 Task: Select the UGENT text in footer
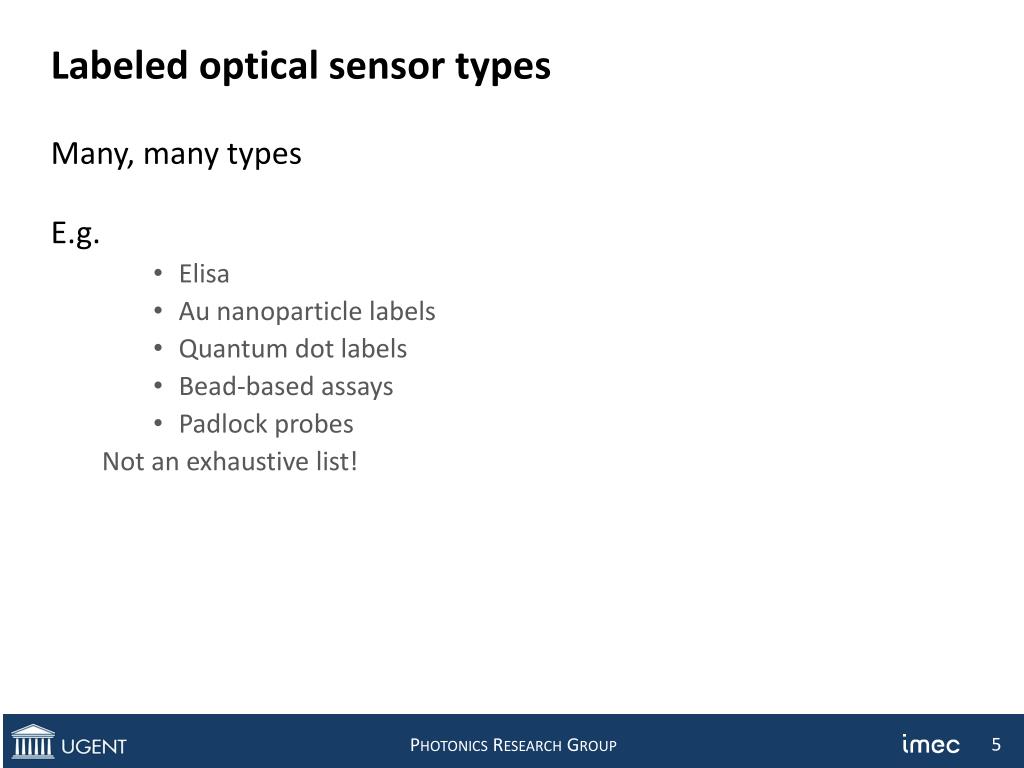coord(93,746)
